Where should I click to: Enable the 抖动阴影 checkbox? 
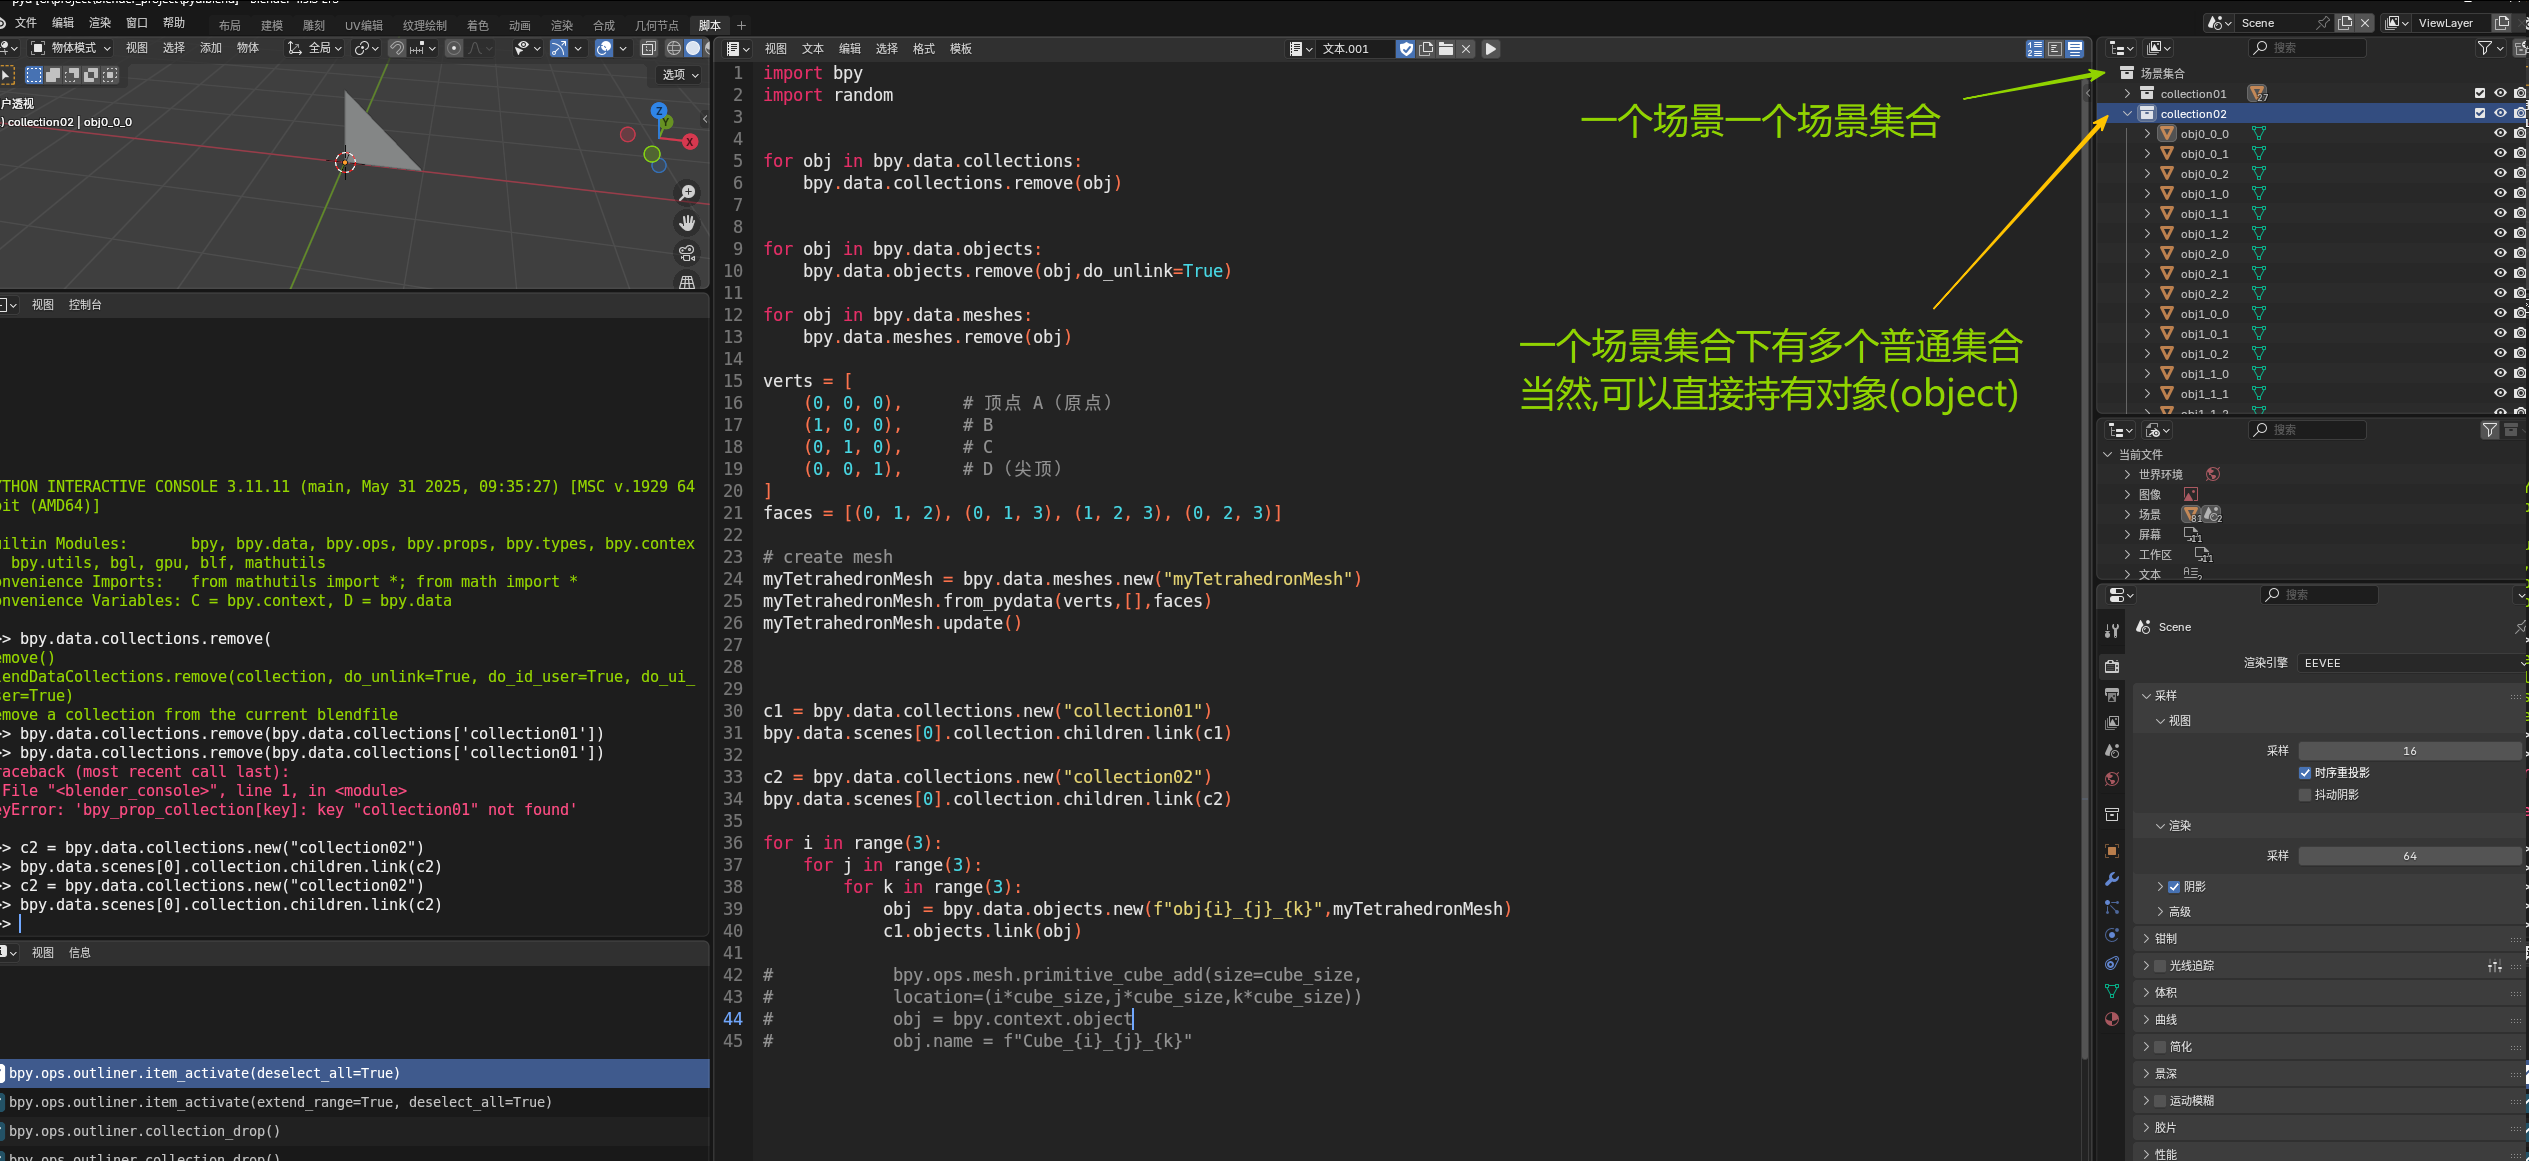point(2306,794)
